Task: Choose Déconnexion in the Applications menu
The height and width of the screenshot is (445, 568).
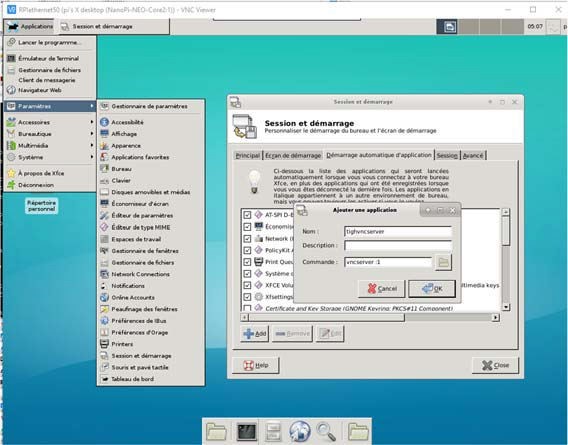Action: pyautogui.click(x=50, y=185)
